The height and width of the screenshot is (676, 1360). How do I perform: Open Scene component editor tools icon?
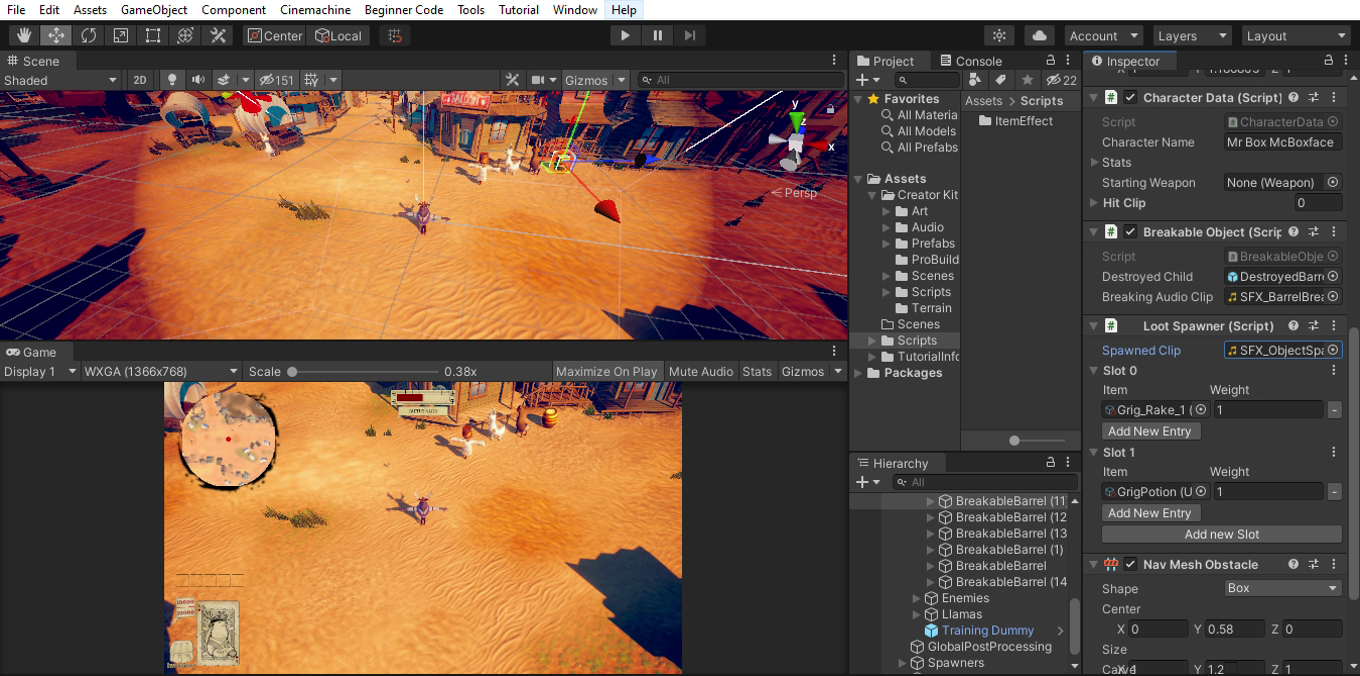point(513,80)
